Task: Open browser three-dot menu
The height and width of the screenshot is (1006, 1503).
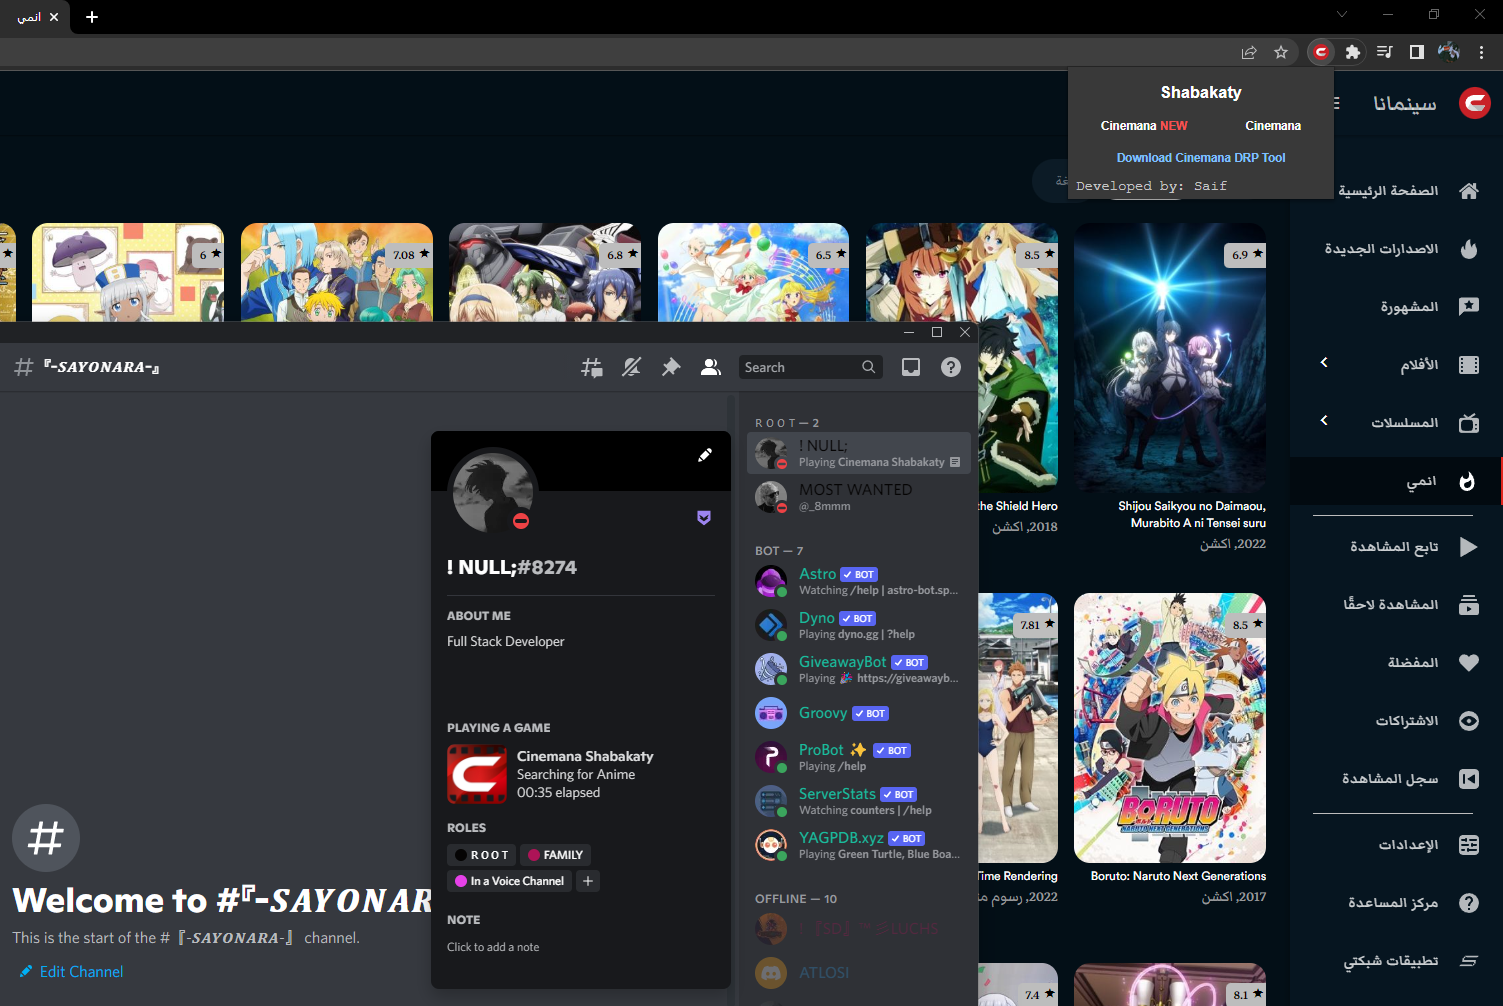Action: (1482, 52)
